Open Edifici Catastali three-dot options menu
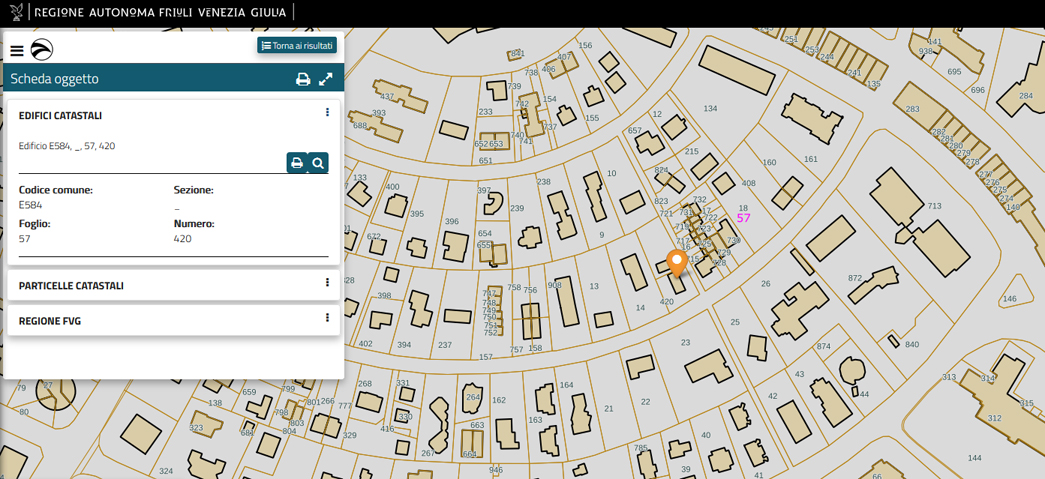Image resolution: width=1045 pixels, height=479 pixels. tap(327, 113)
